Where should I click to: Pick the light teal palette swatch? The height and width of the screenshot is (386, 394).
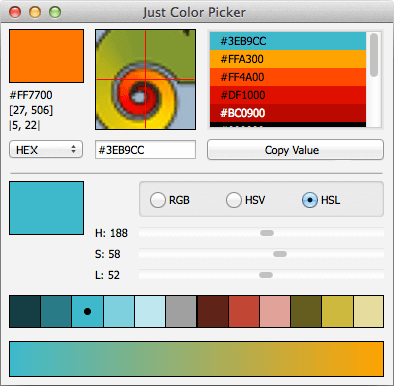[119, 311]
